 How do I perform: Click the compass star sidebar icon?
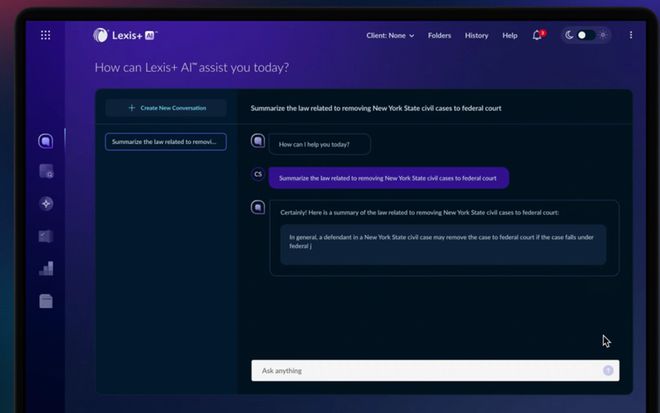click(x=46, y=203)
